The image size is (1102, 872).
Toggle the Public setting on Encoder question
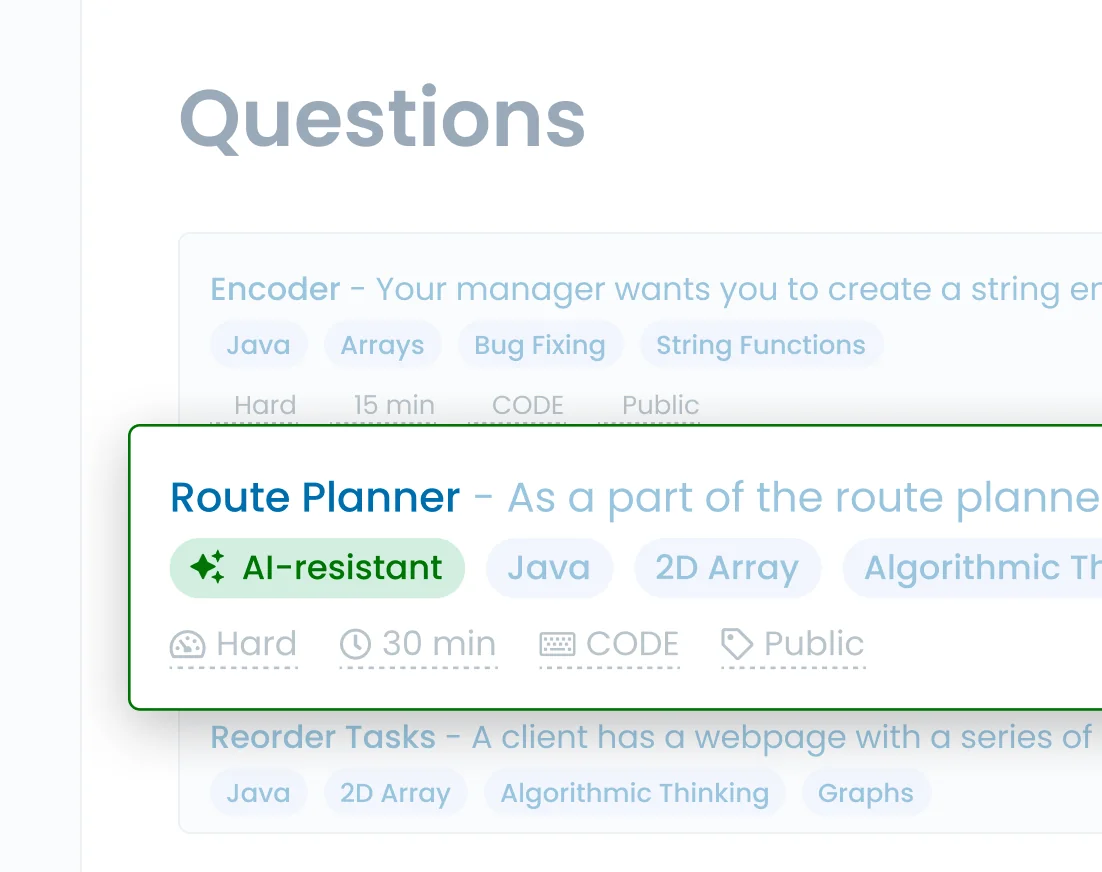660,405
